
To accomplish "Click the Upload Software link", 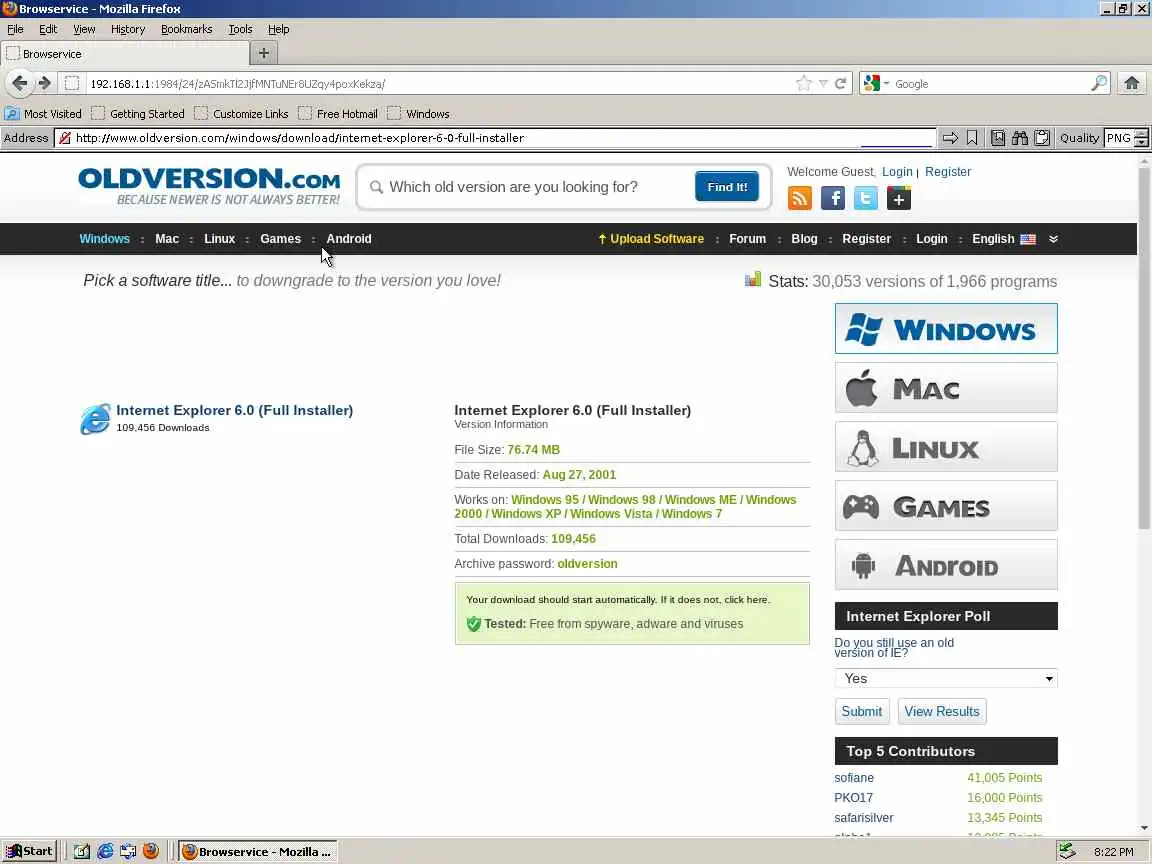I will [651, 239].
